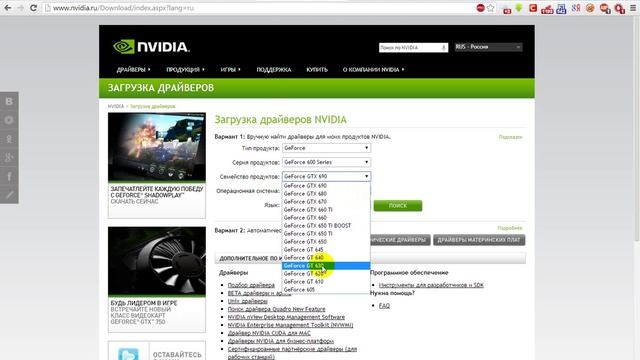Click the pencil icon in share sidebar

pos(9,195)
